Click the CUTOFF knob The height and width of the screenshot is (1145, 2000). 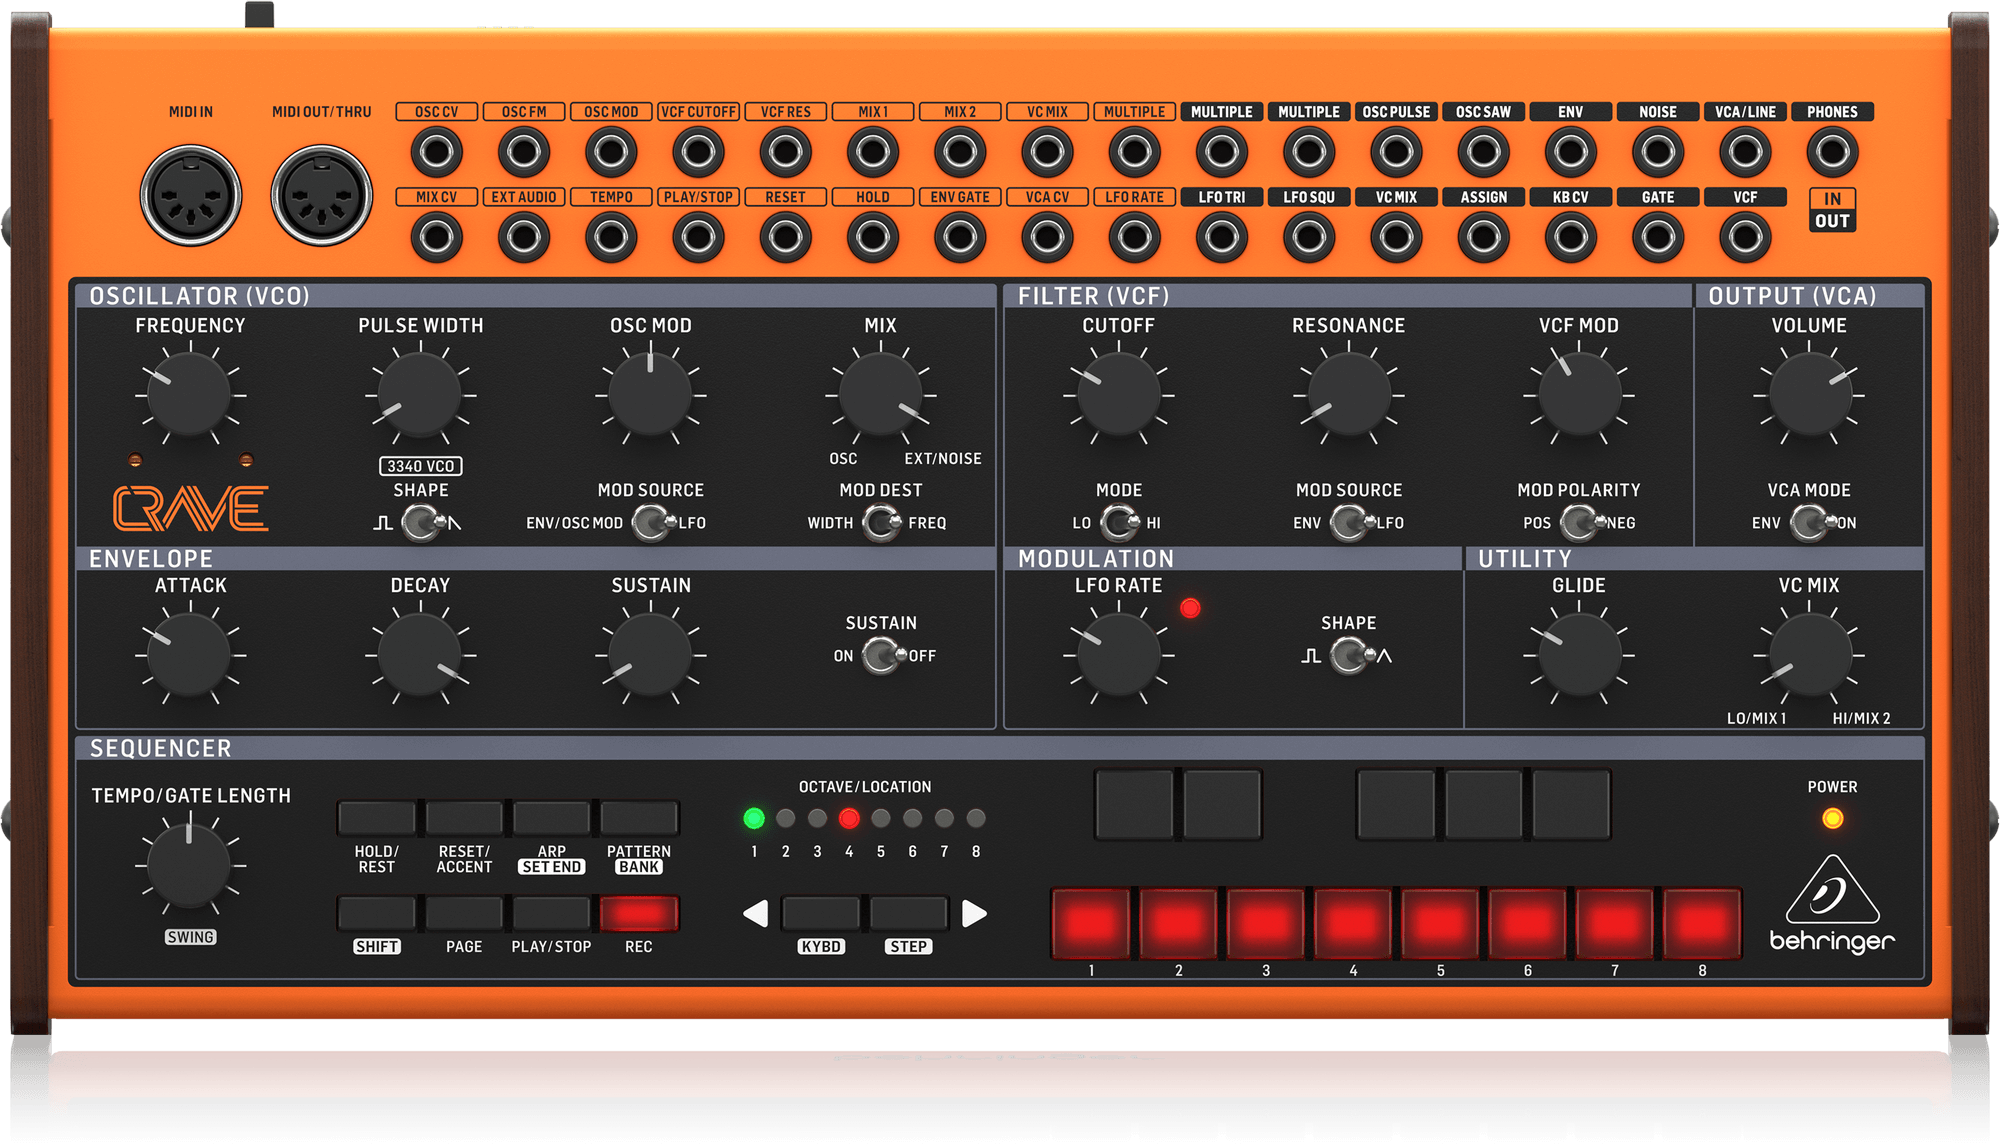pos(1118,395)
